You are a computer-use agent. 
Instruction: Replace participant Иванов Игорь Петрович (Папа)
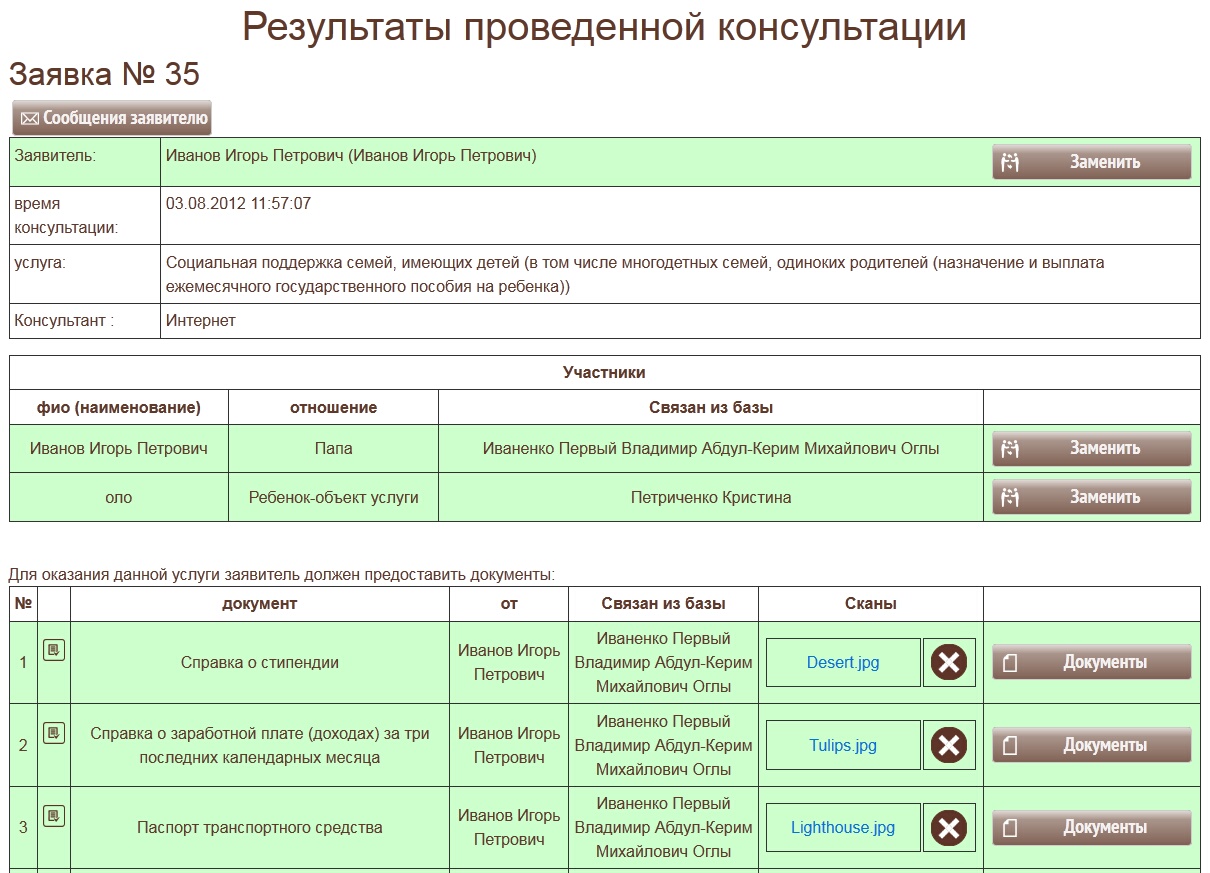[1091, 448]
